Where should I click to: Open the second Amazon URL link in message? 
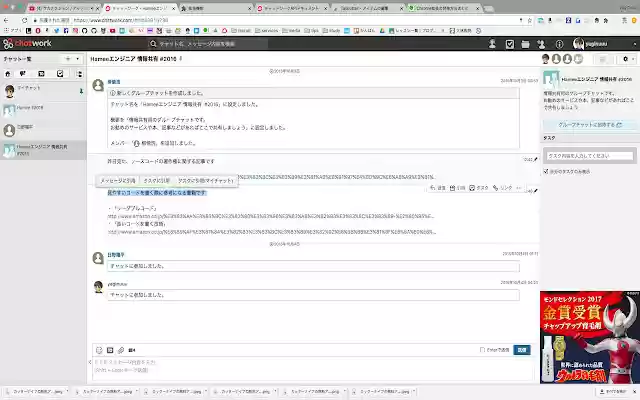click(x=272, y=232)
